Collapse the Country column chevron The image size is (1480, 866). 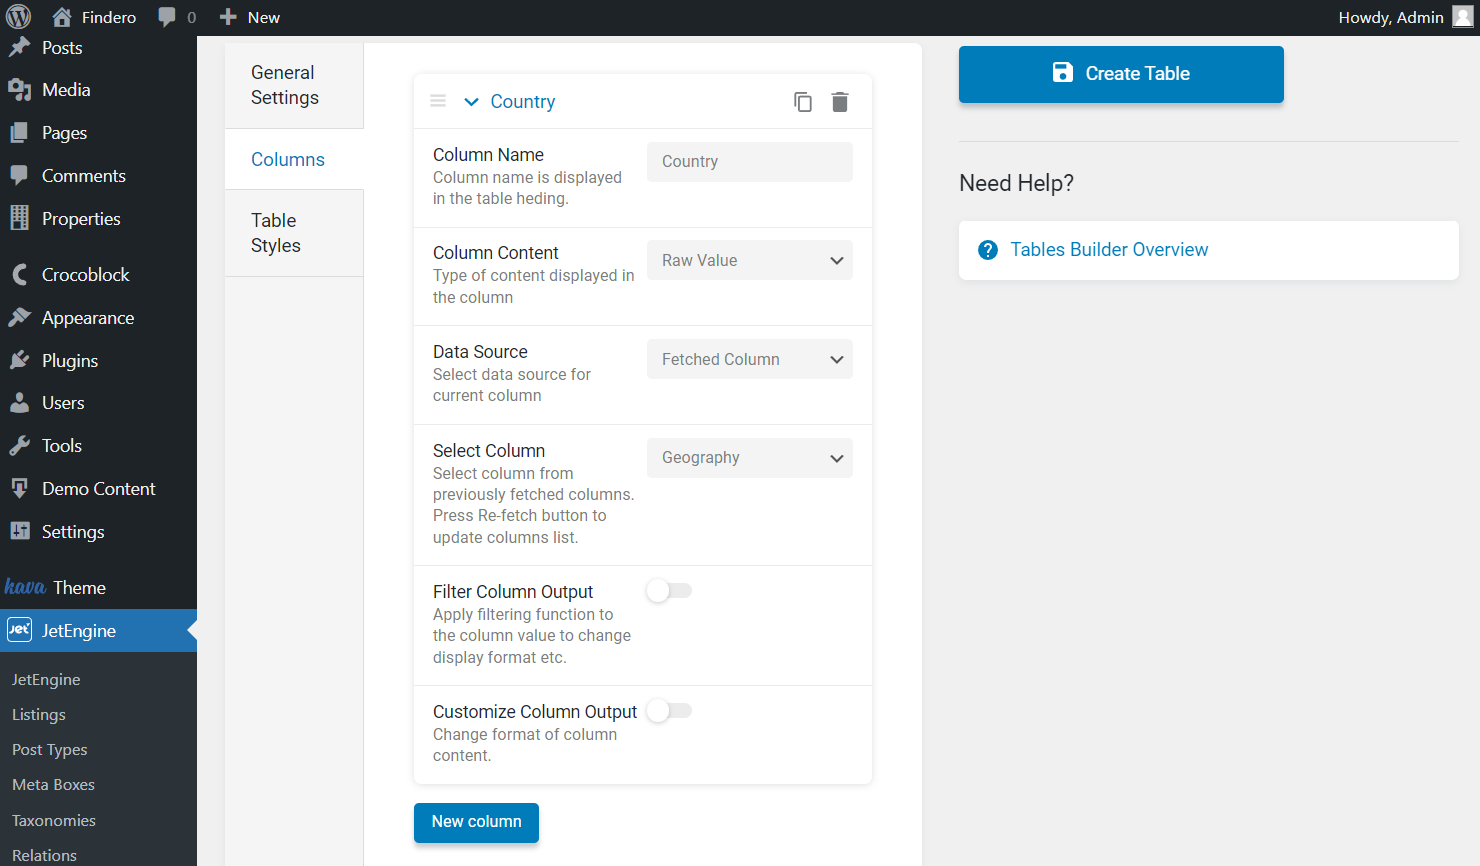[472, 102]
